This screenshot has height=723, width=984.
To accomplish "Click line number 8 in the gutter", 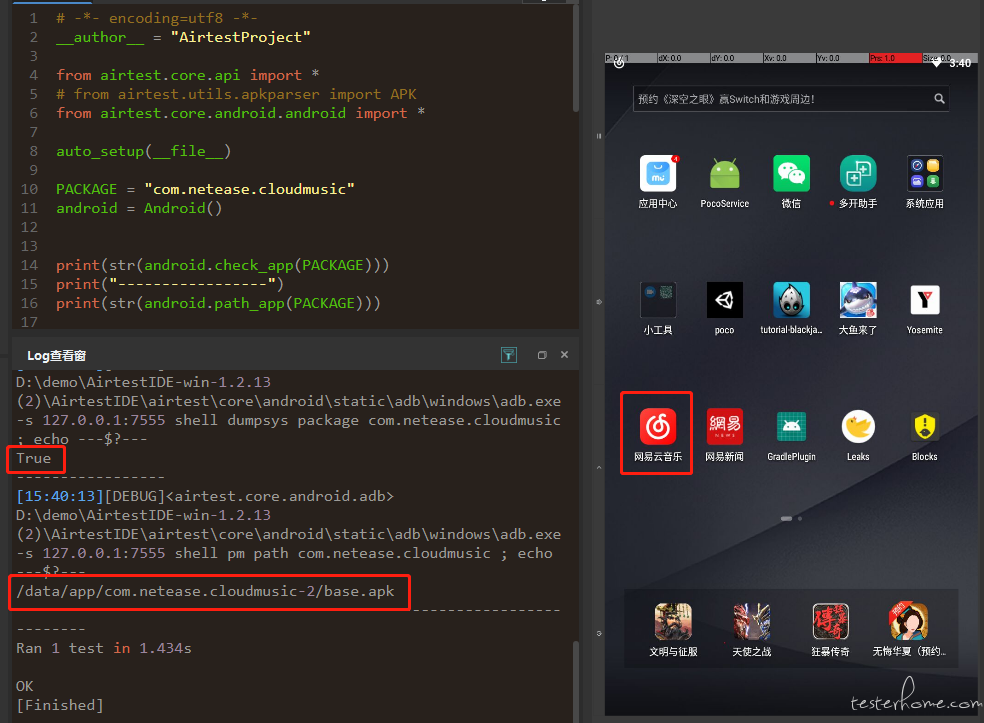I will click(33, 151).
